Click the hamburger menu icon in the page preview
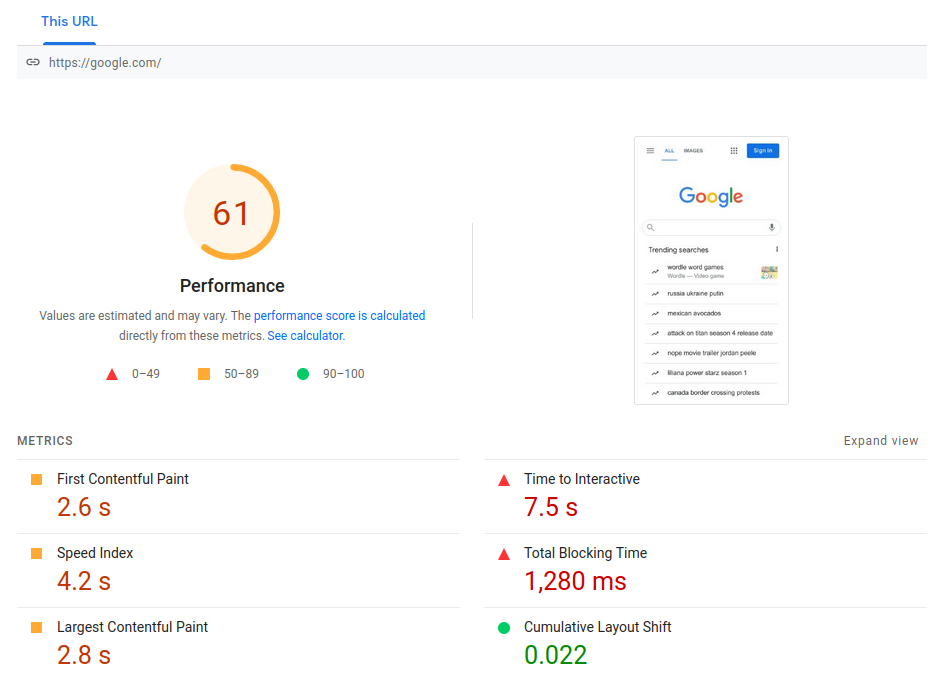Image resolution: width=937 pixels, height=678 pixels. click(x=650, y=151)
